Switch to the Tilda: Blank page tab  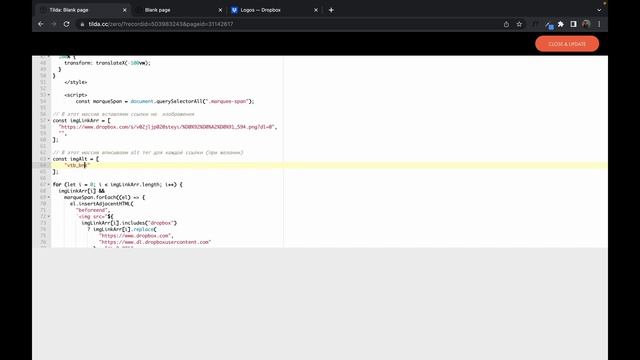(x=82, y=10)
